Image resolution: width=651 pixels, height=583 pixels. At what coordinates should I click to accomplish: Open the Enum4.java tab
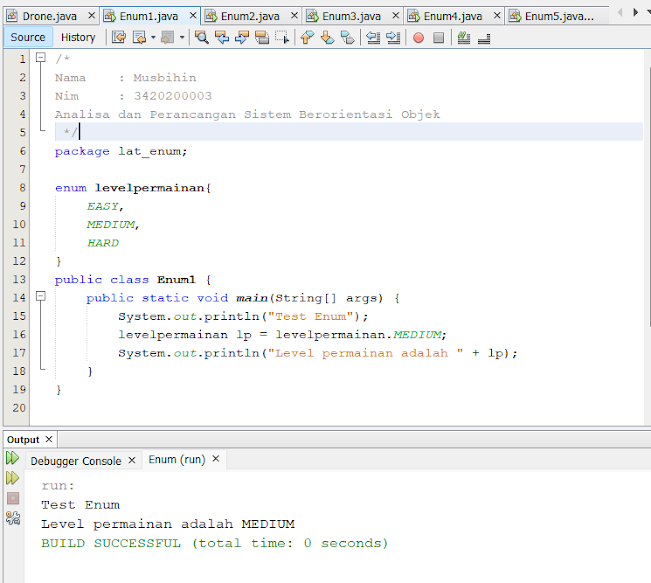[x=453, y=16]
